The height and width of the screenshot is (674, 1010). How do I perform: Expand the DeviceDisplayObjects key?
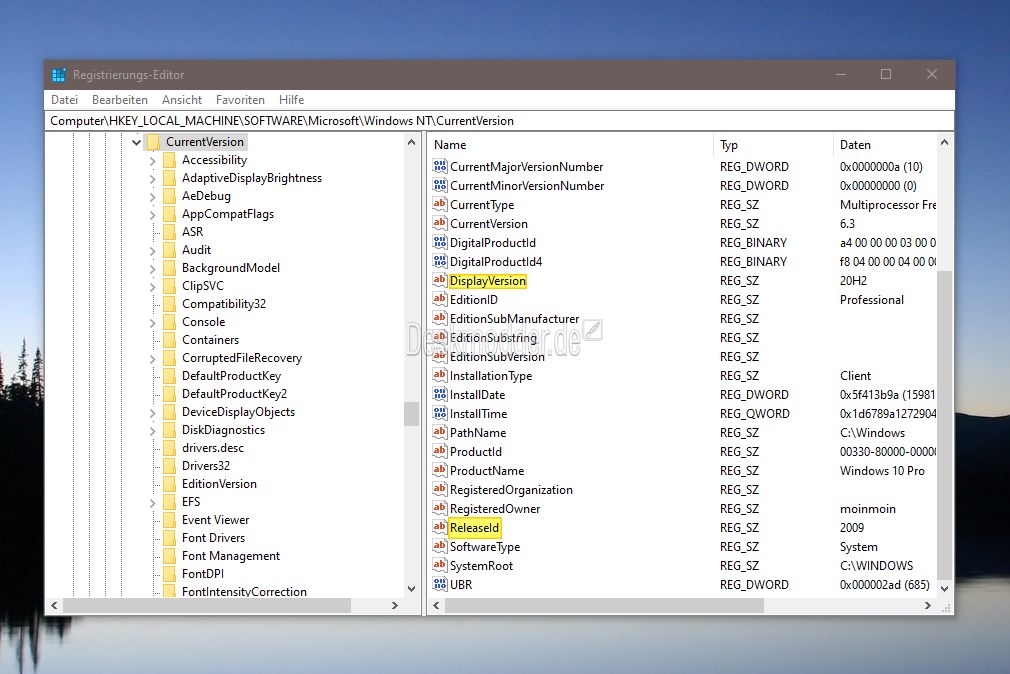click(152, 412)
